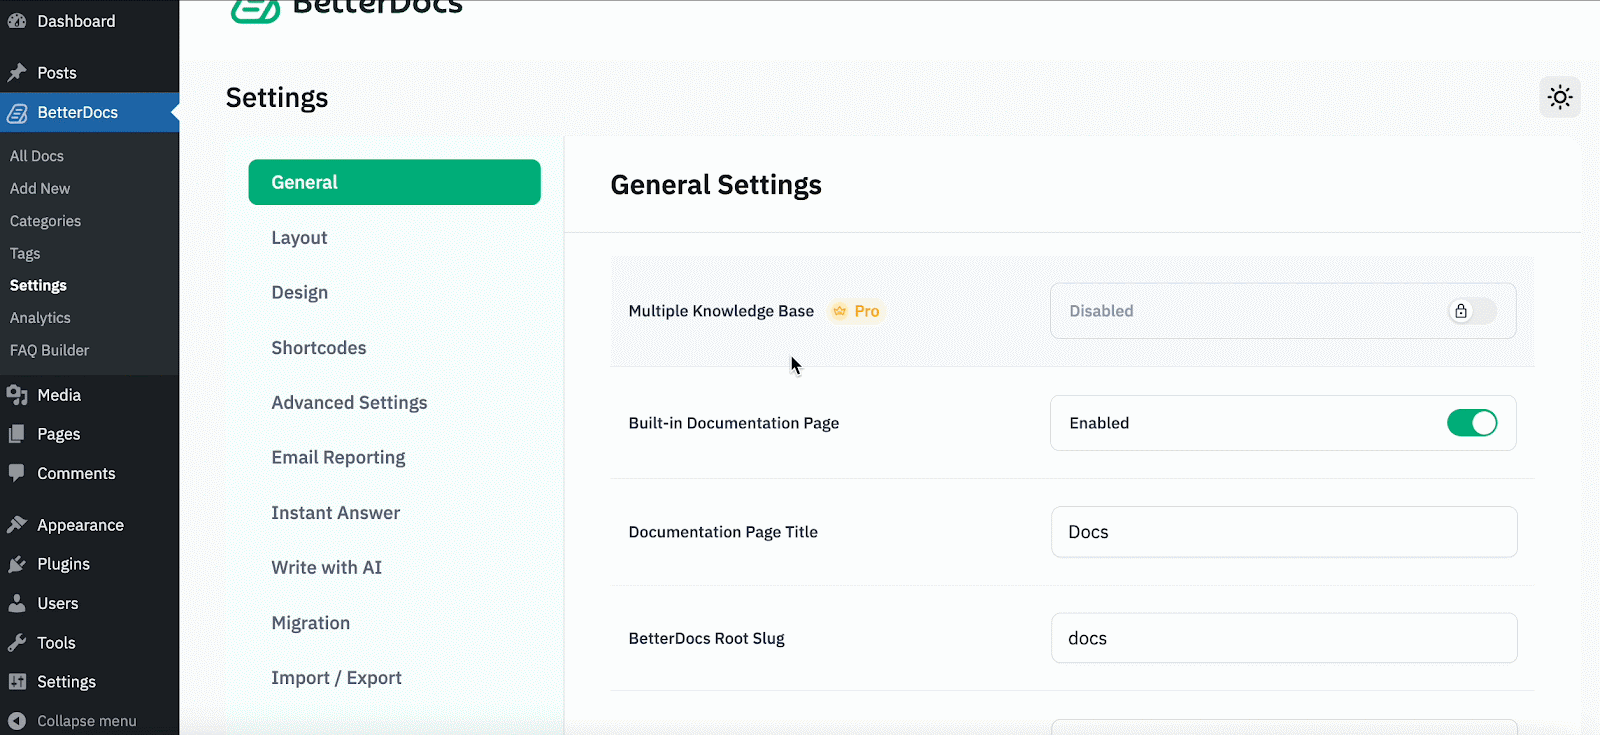Image resolution: width=1600 pixels, height=735 pixels.
Task: Open the General settings tab
Action: [394, 182]
